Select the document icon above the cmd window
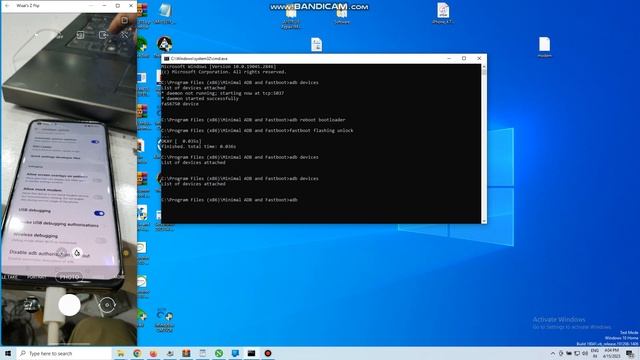Image resolution: width=640 pixels, height=360 pixels. pyautogui.click(x=316, y=44)
